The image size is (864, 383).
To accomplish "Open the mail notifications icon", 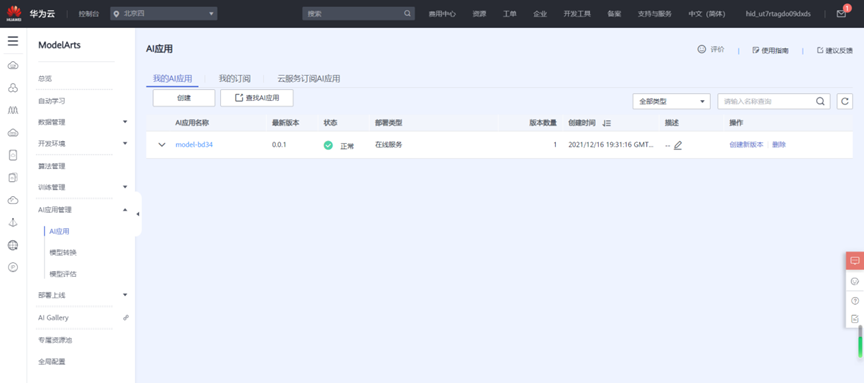I will coord(841,14).
